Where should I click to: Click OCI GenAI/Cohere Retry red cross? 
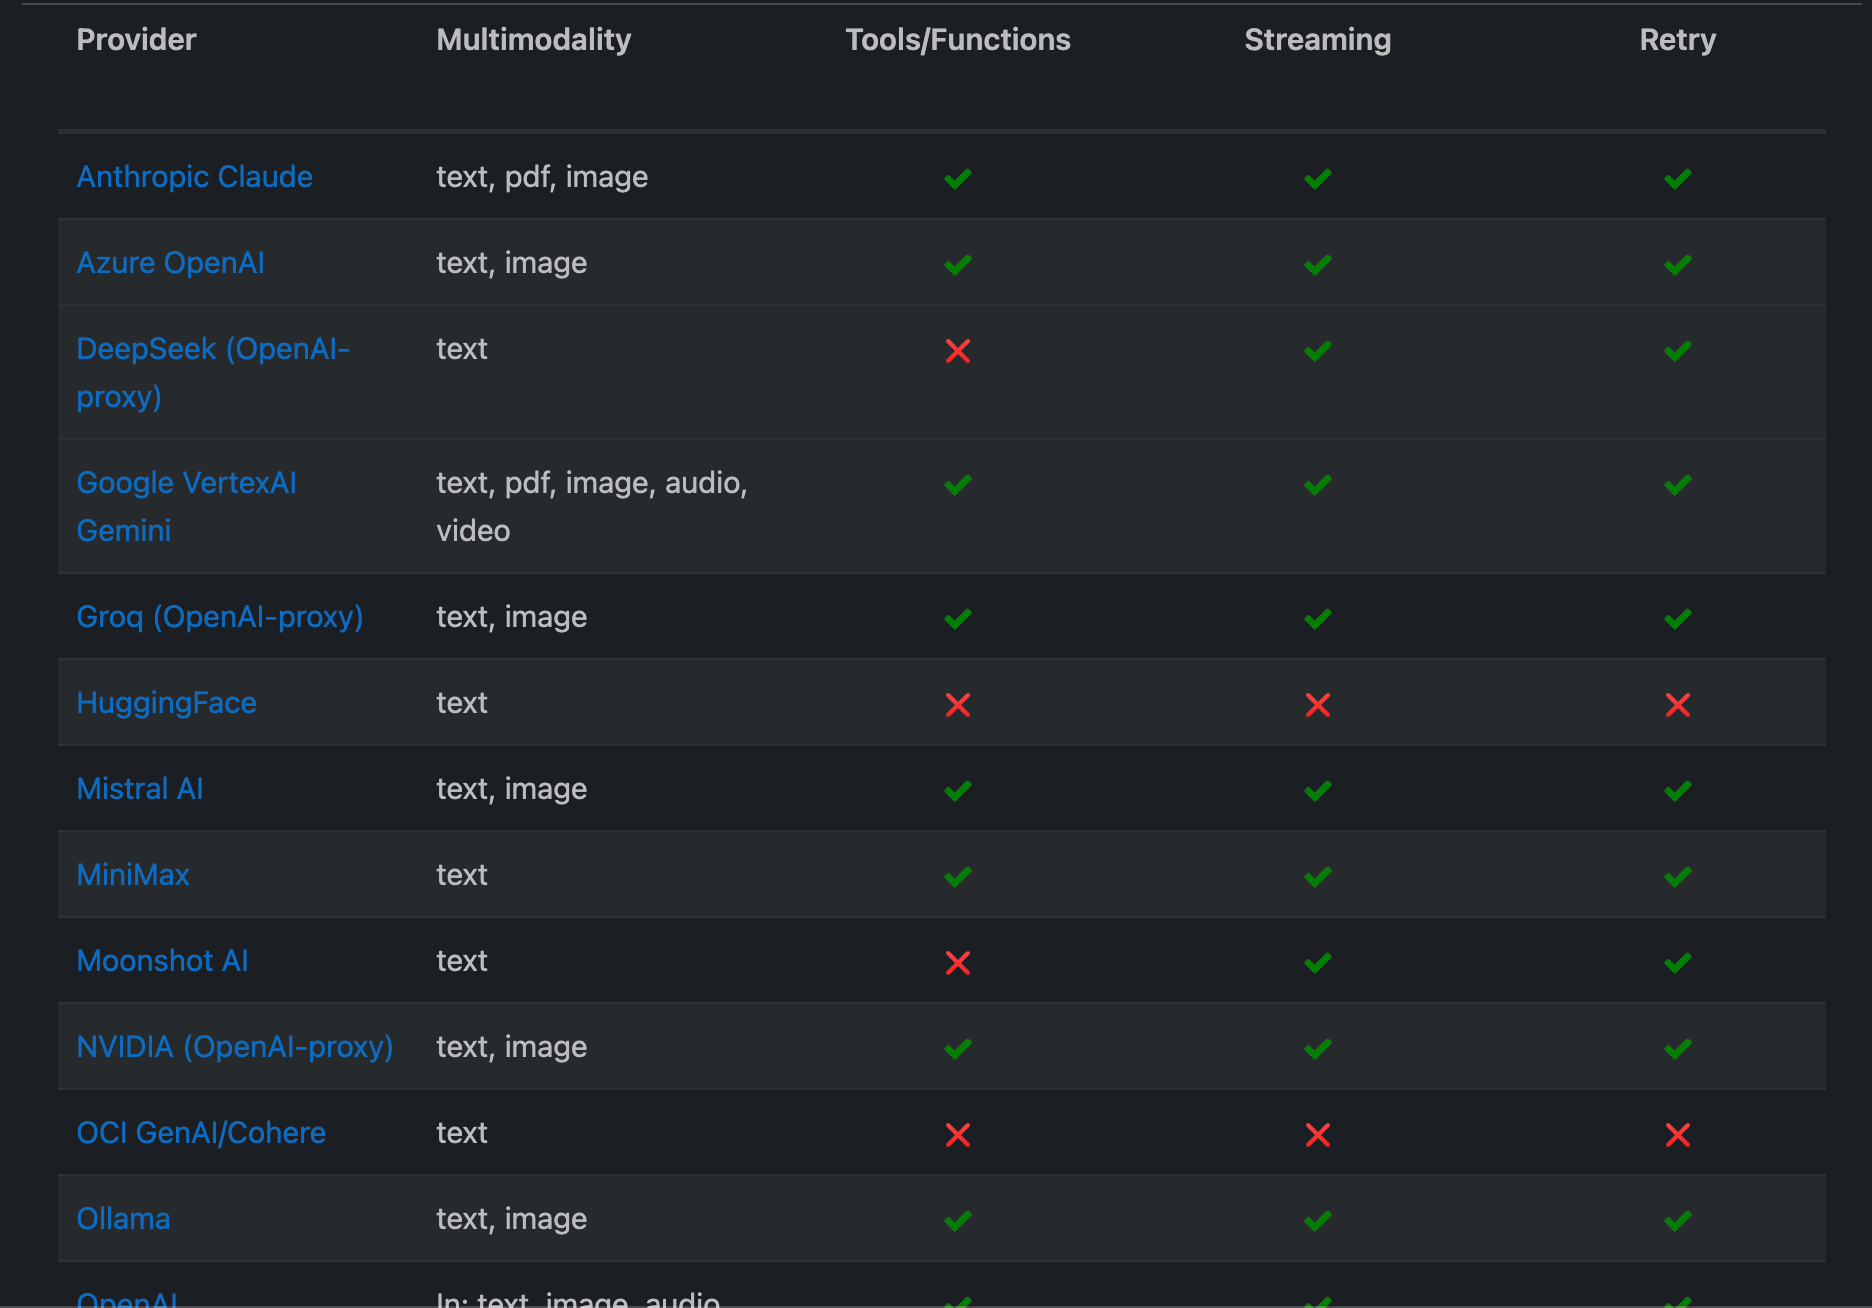tap(1678, 1135)
